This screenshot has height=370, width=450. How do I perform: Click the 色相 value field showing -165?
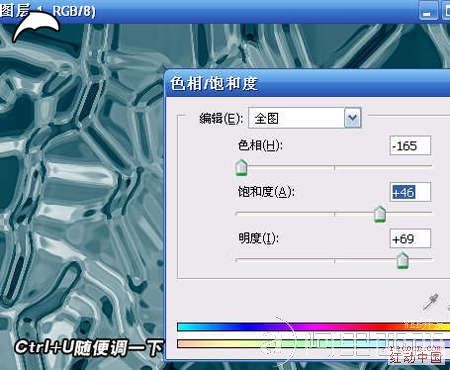[410, 146]
